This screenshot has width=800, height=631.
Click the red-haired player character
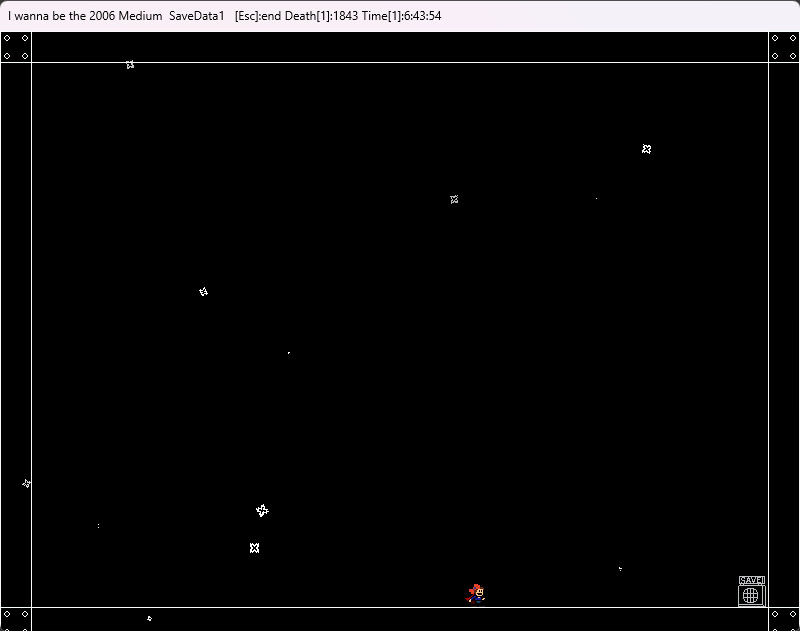coord(476,594)
